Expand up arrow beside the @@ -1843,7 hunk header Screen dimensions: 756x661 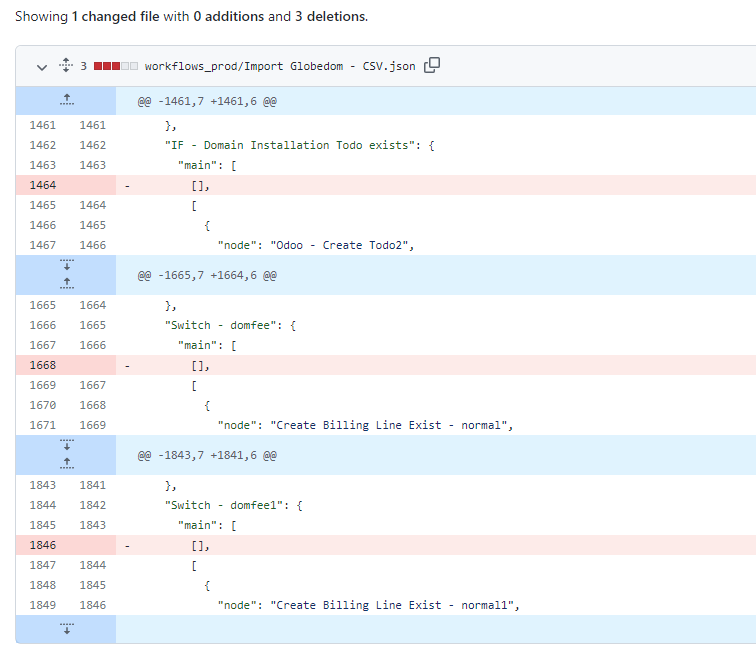click(x=66, y=463)
